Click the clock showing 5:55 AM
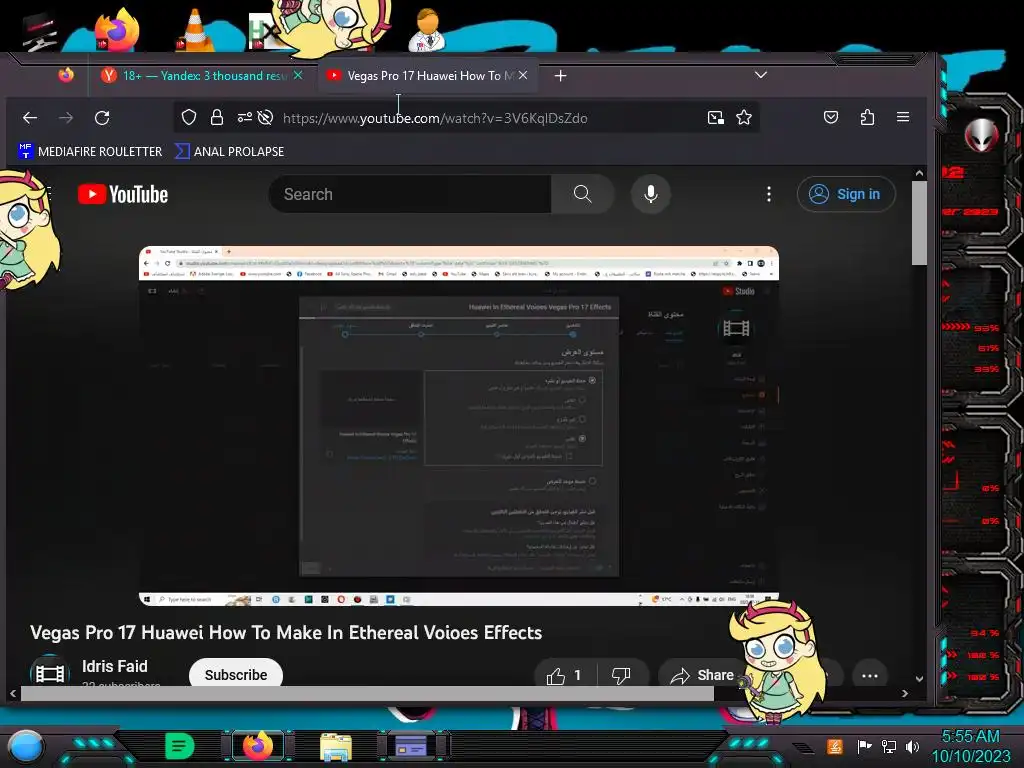Viewport: 1024px width, 768px height. coord(970,737)
